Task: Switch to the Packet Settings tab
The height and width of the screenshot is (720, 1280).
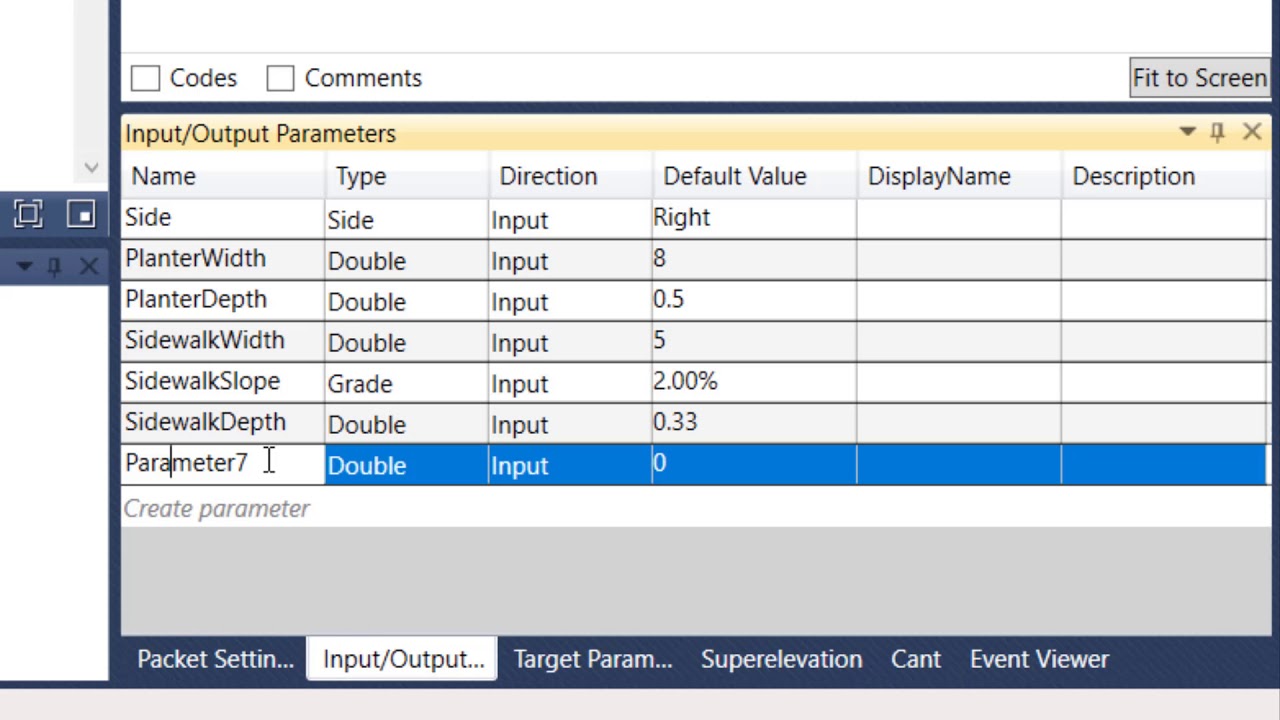Action: point(215,659)
